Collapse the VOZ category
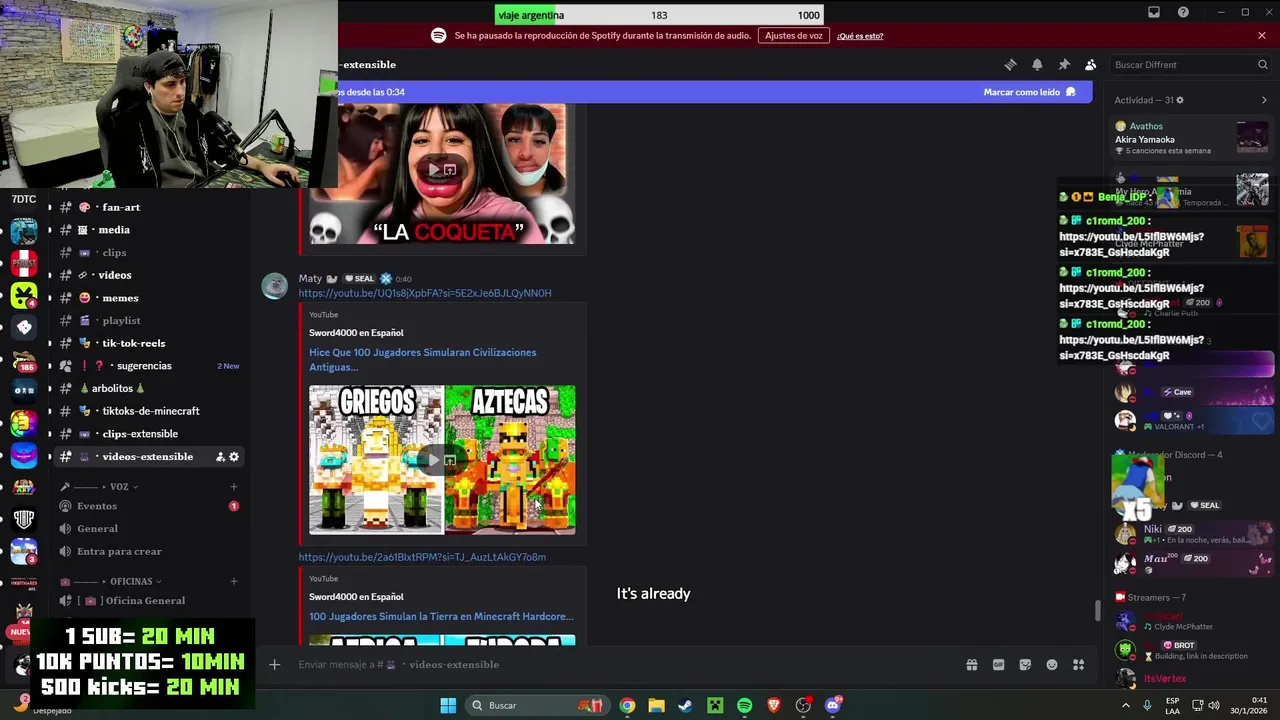Screen dimensions: 1280x720 point(119,487)
